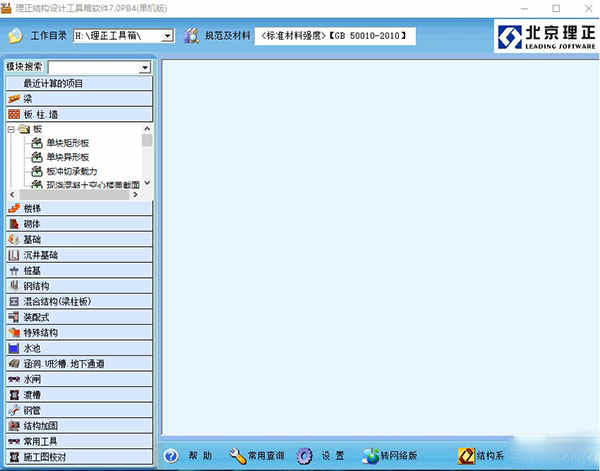Click the 结构系 button in bottom bar

pyautogui.click(x=481, y=456)
